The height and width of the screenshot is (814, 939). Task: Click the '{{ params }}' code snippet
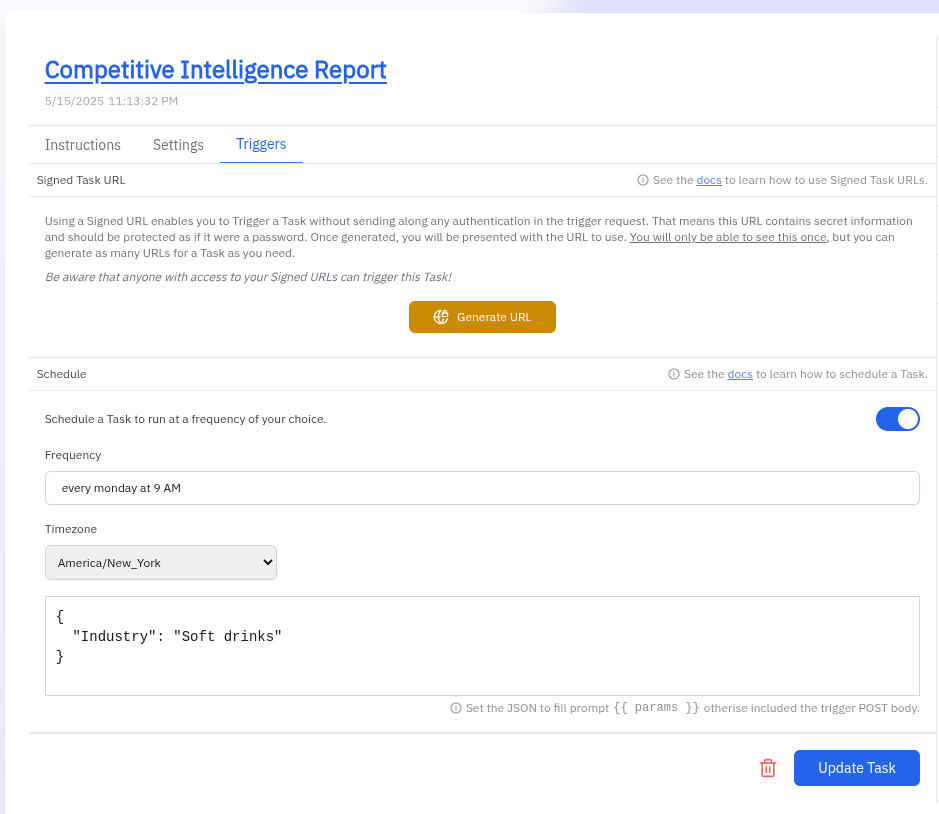(x=656, y=708)
